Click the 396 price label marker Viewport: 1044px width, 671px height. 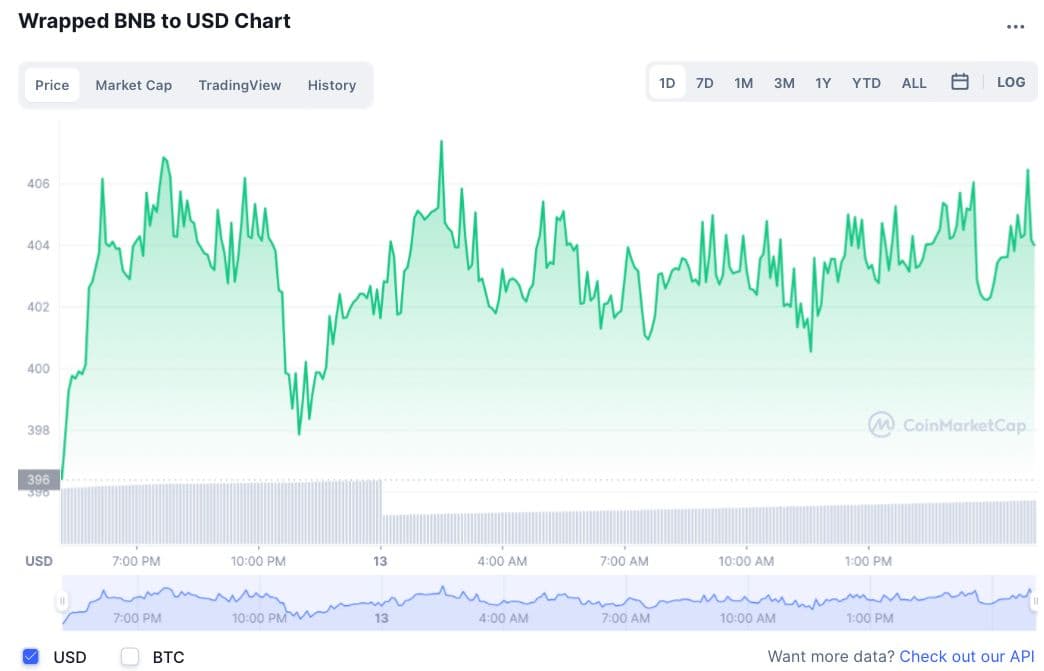(39, 480)
